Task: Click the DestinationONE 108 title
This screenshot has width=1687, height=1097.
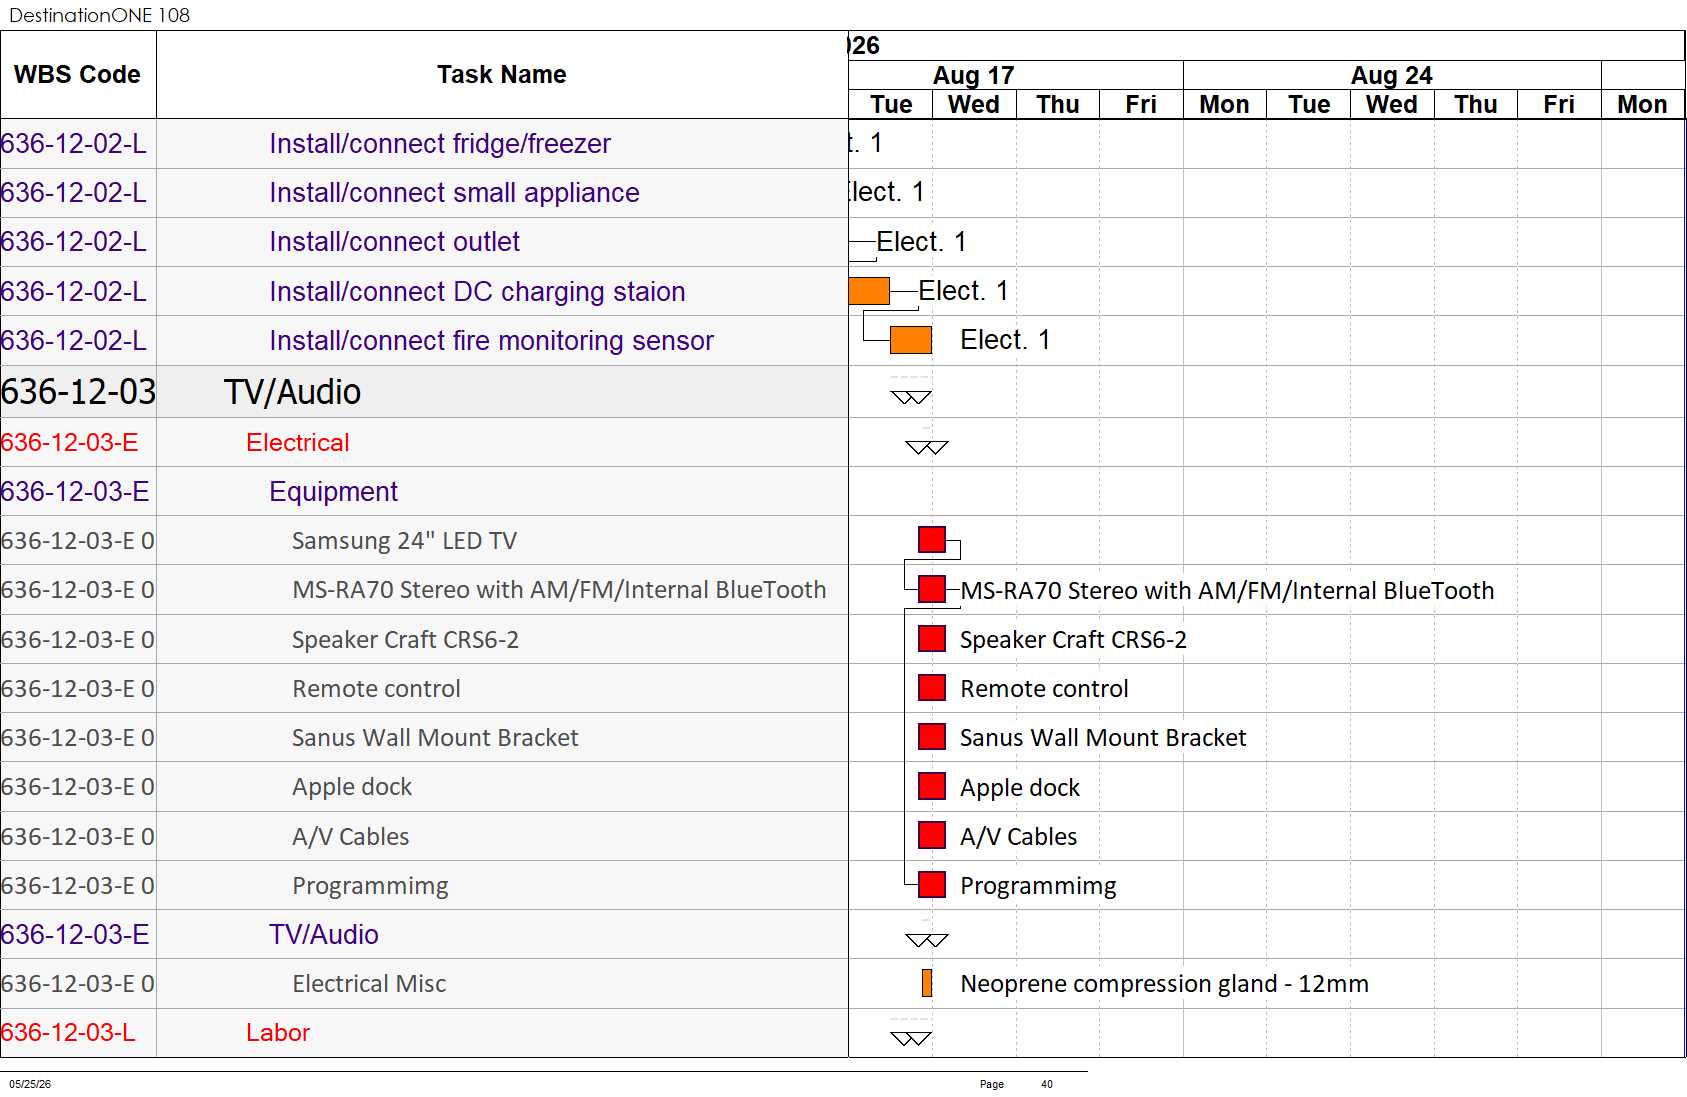Action: tap(99, 15)
